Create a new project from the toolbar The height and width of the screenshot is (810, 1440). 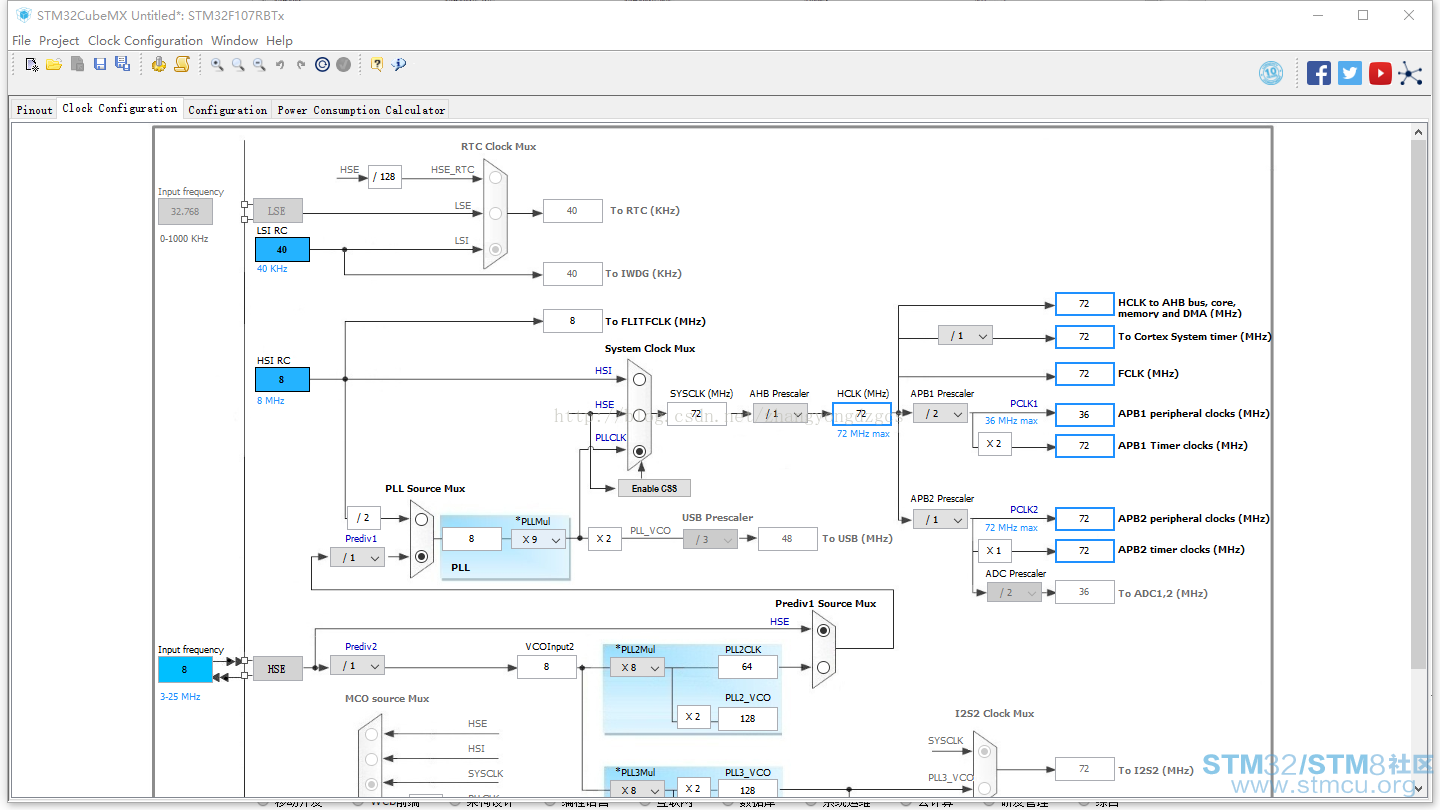coord(32,64)
